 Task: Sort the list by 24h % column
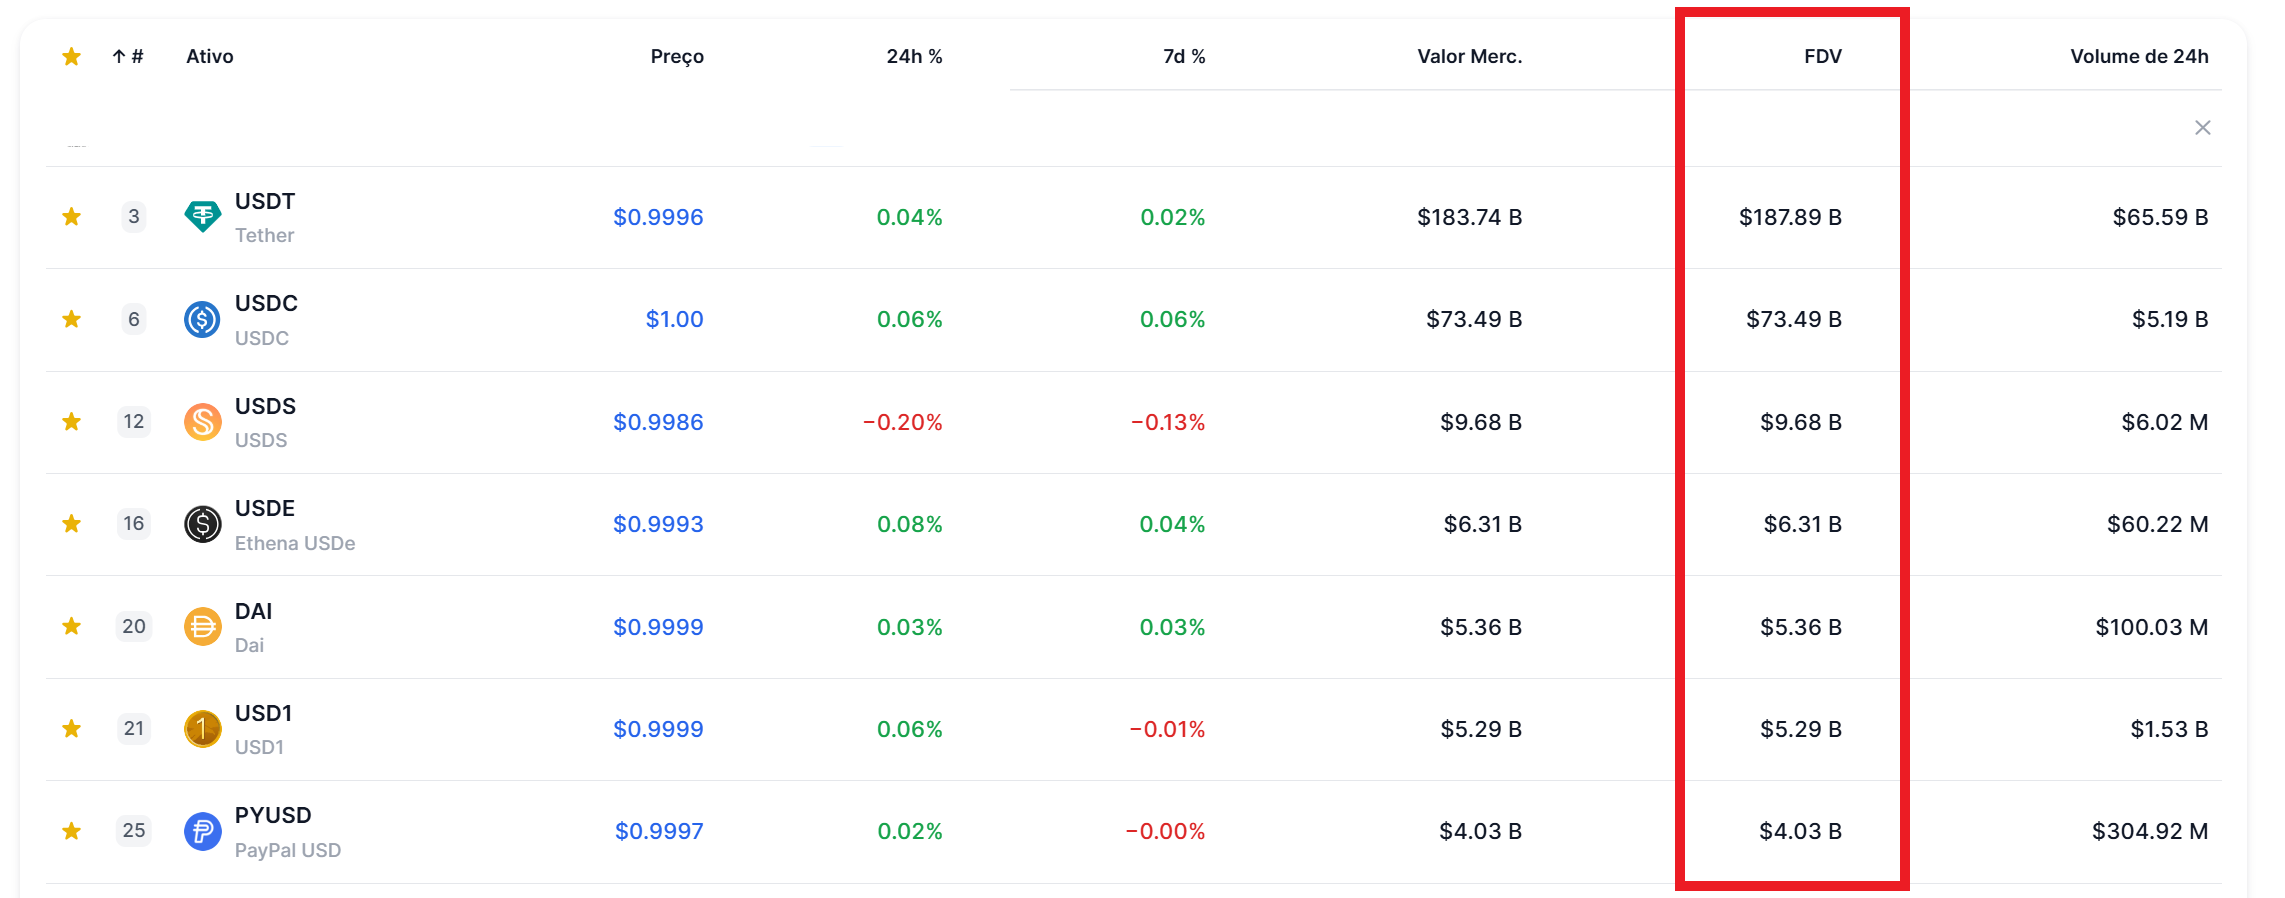click(x=913, y=56)
